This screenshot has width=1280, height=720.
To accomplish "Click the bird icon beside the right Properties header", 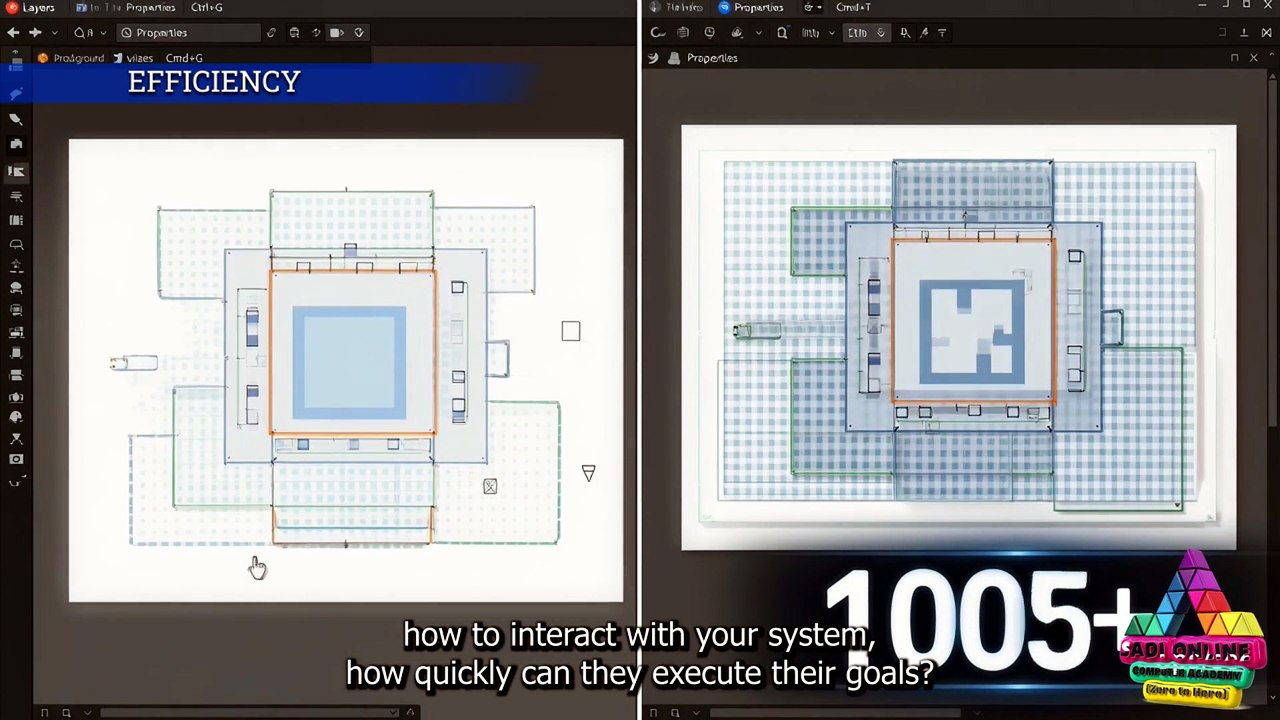I will click(x=653, y=58).
